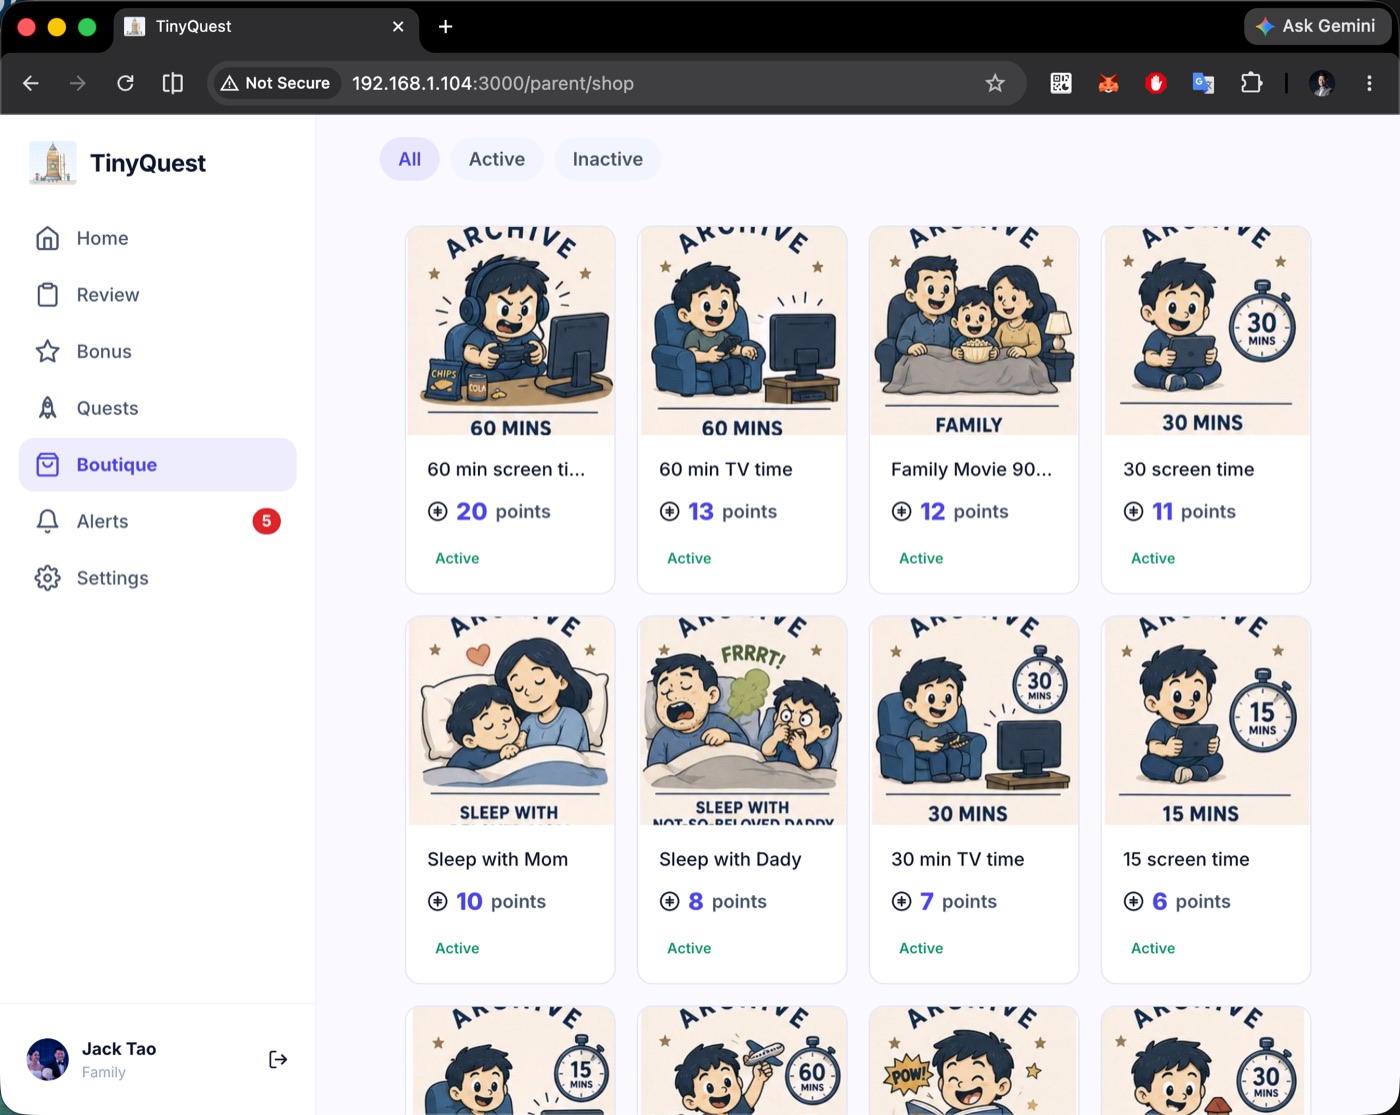
Task: Click the Sleep with Dady card image
Action: click(742, 721)
